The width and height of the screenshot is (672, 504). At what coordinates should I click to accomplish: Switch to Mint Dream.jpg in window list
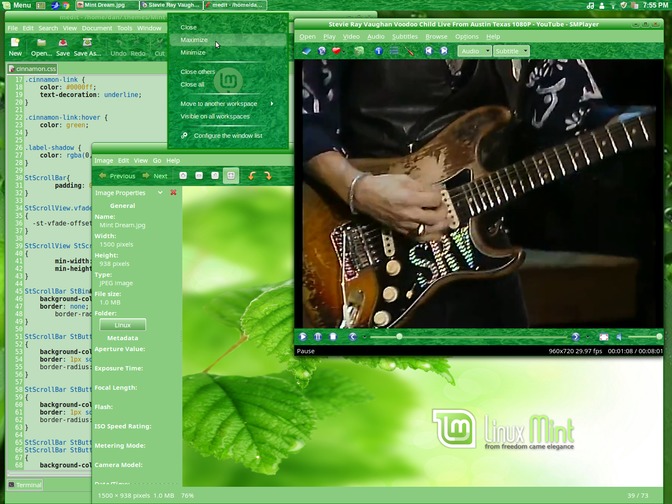click(x=107, y=5)
